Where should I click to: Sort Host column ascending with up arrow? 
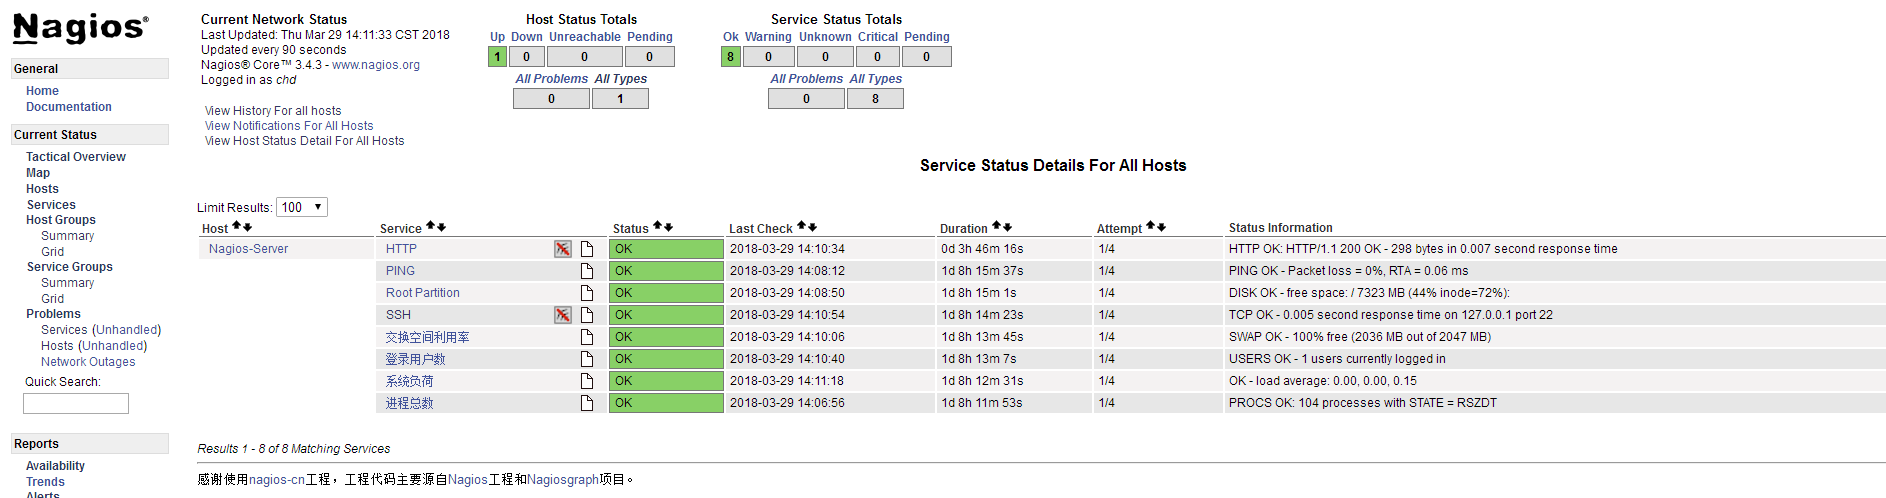(x=237, y=227)
